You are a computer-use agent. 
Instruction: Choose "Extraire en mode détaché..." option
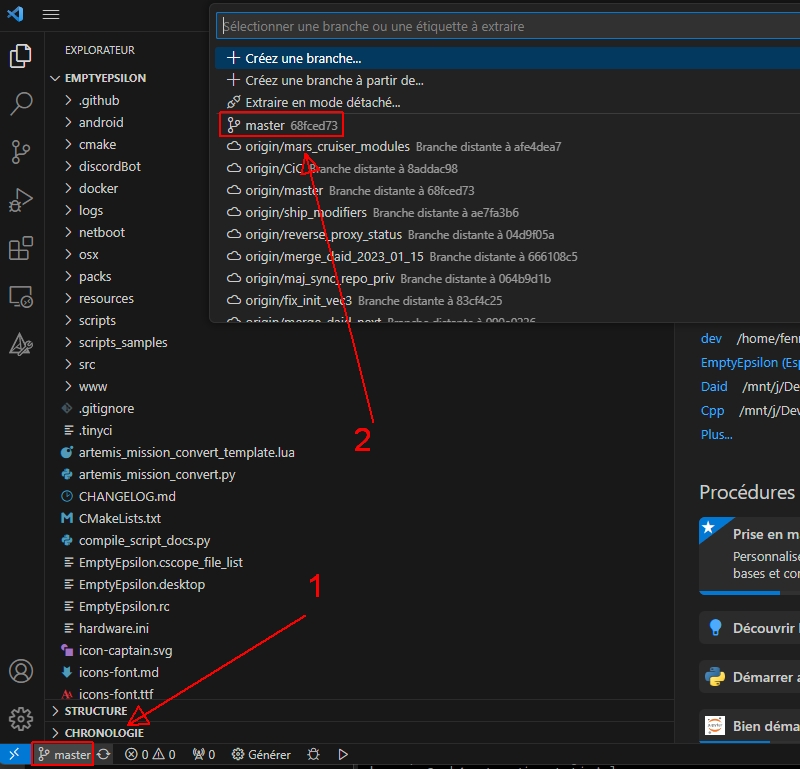(322, 102)
